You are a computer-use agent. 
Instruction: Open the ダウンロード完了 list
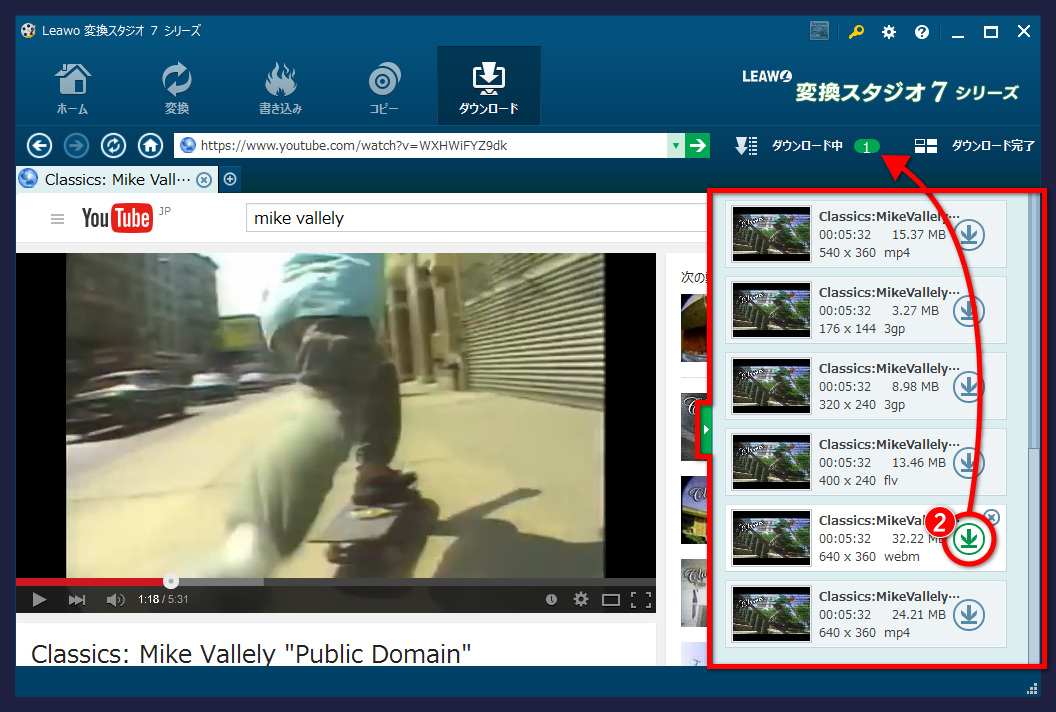click(975, 146)
